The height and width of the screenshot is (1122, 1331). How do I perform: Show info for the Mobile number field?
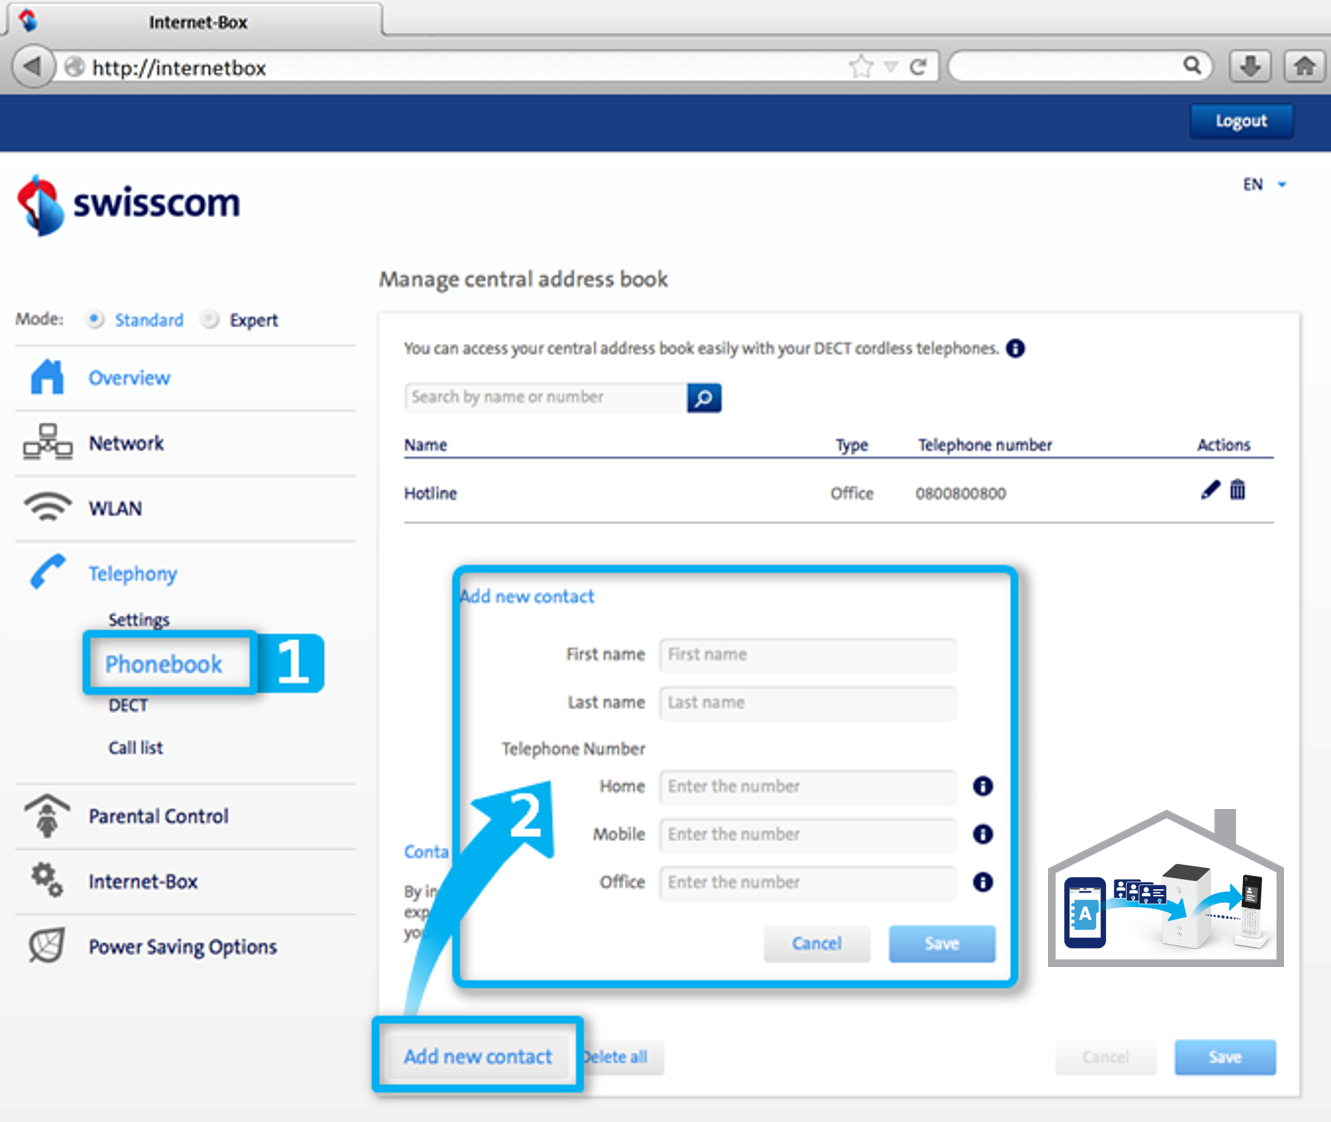click(983, 834)
